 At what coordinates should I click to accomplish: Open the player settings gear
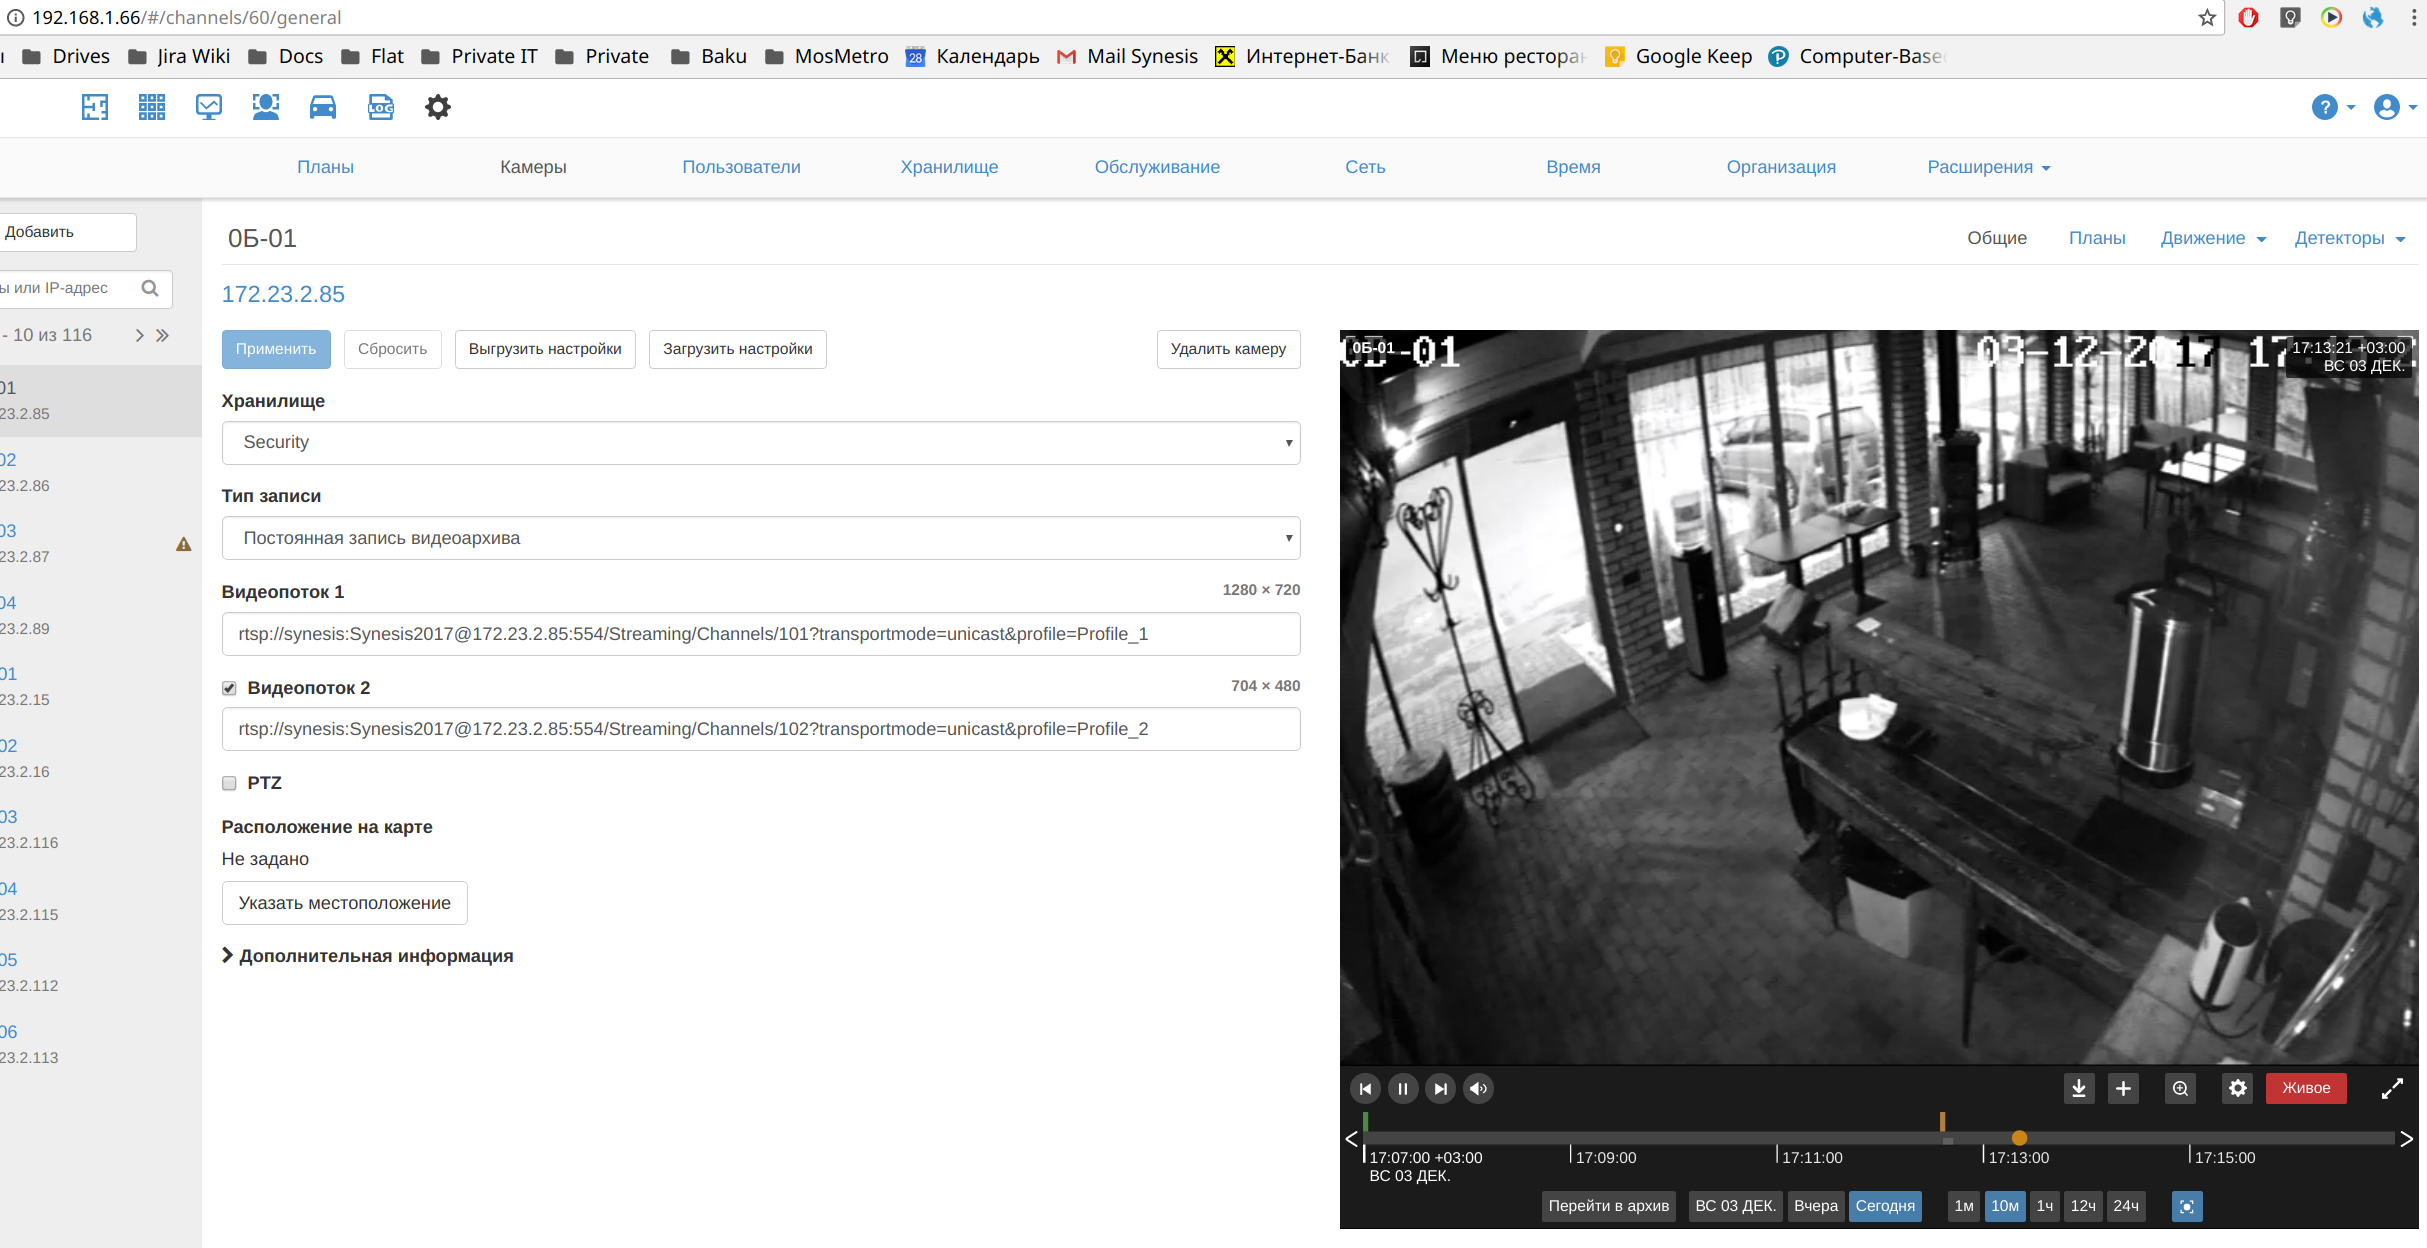click(x=2238, y=1089)
